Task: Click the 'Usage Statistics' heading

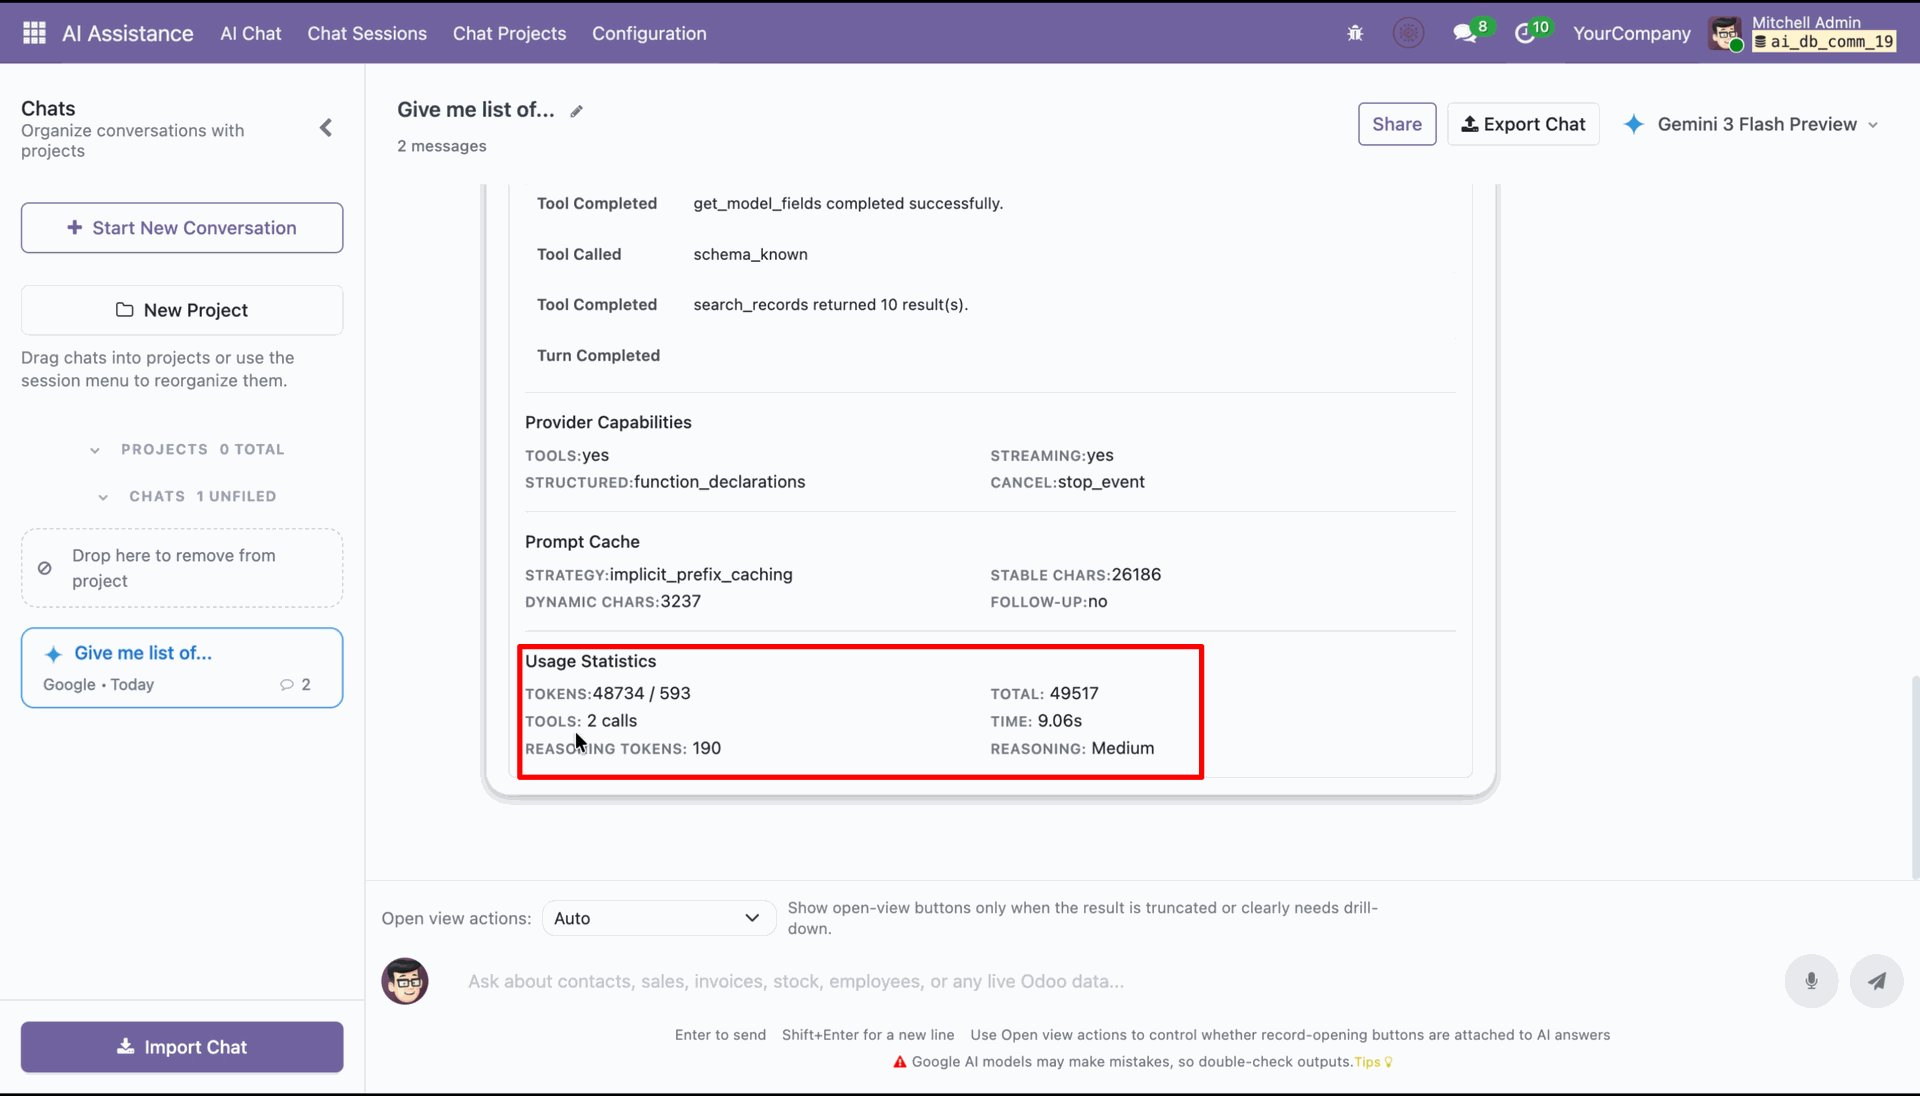Action: click(590, 661)
